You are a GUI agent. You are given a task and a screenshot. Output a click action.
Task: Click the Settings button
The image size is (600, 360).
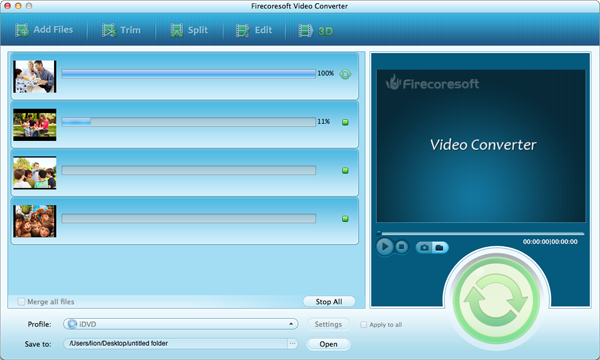(328, 324)
